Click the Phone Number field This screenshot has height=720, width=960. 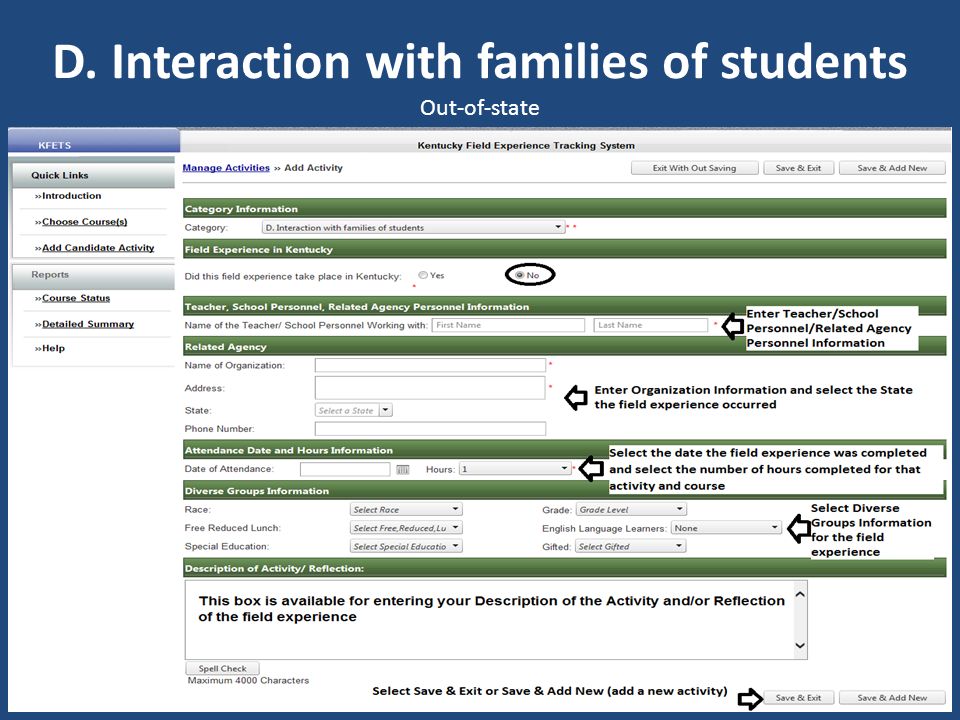[x=430, y=429]
